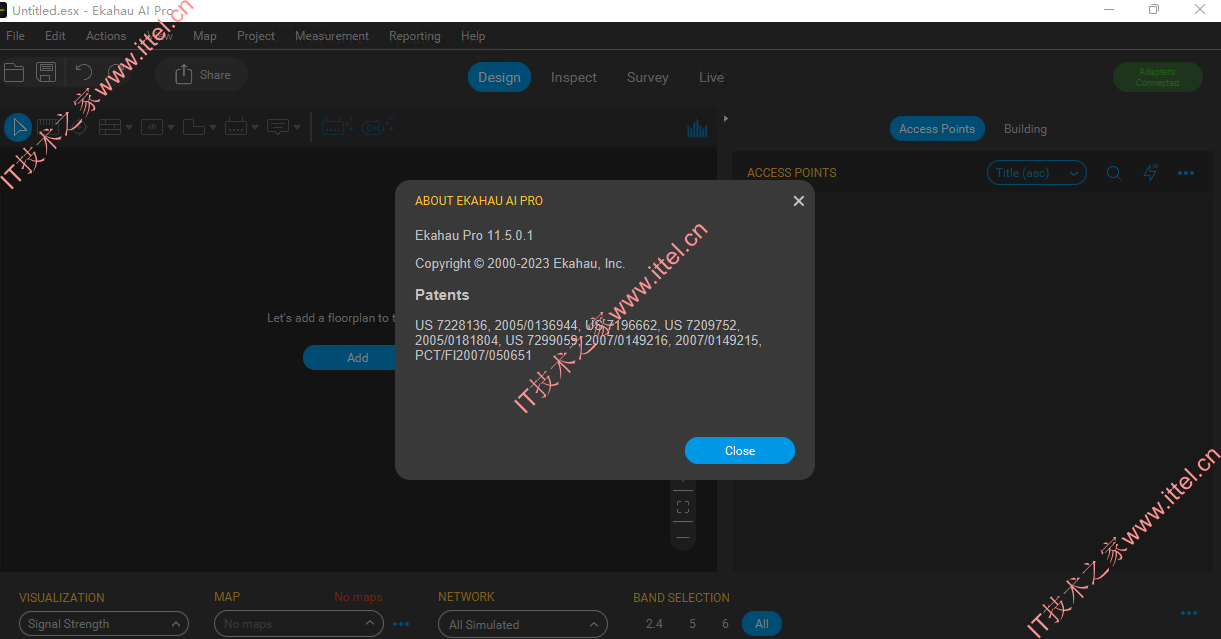Click the fit-to-screen map icon
The width and height of the screenshot is (1221, 639).
pyautogui.click(x=683, y=507)
